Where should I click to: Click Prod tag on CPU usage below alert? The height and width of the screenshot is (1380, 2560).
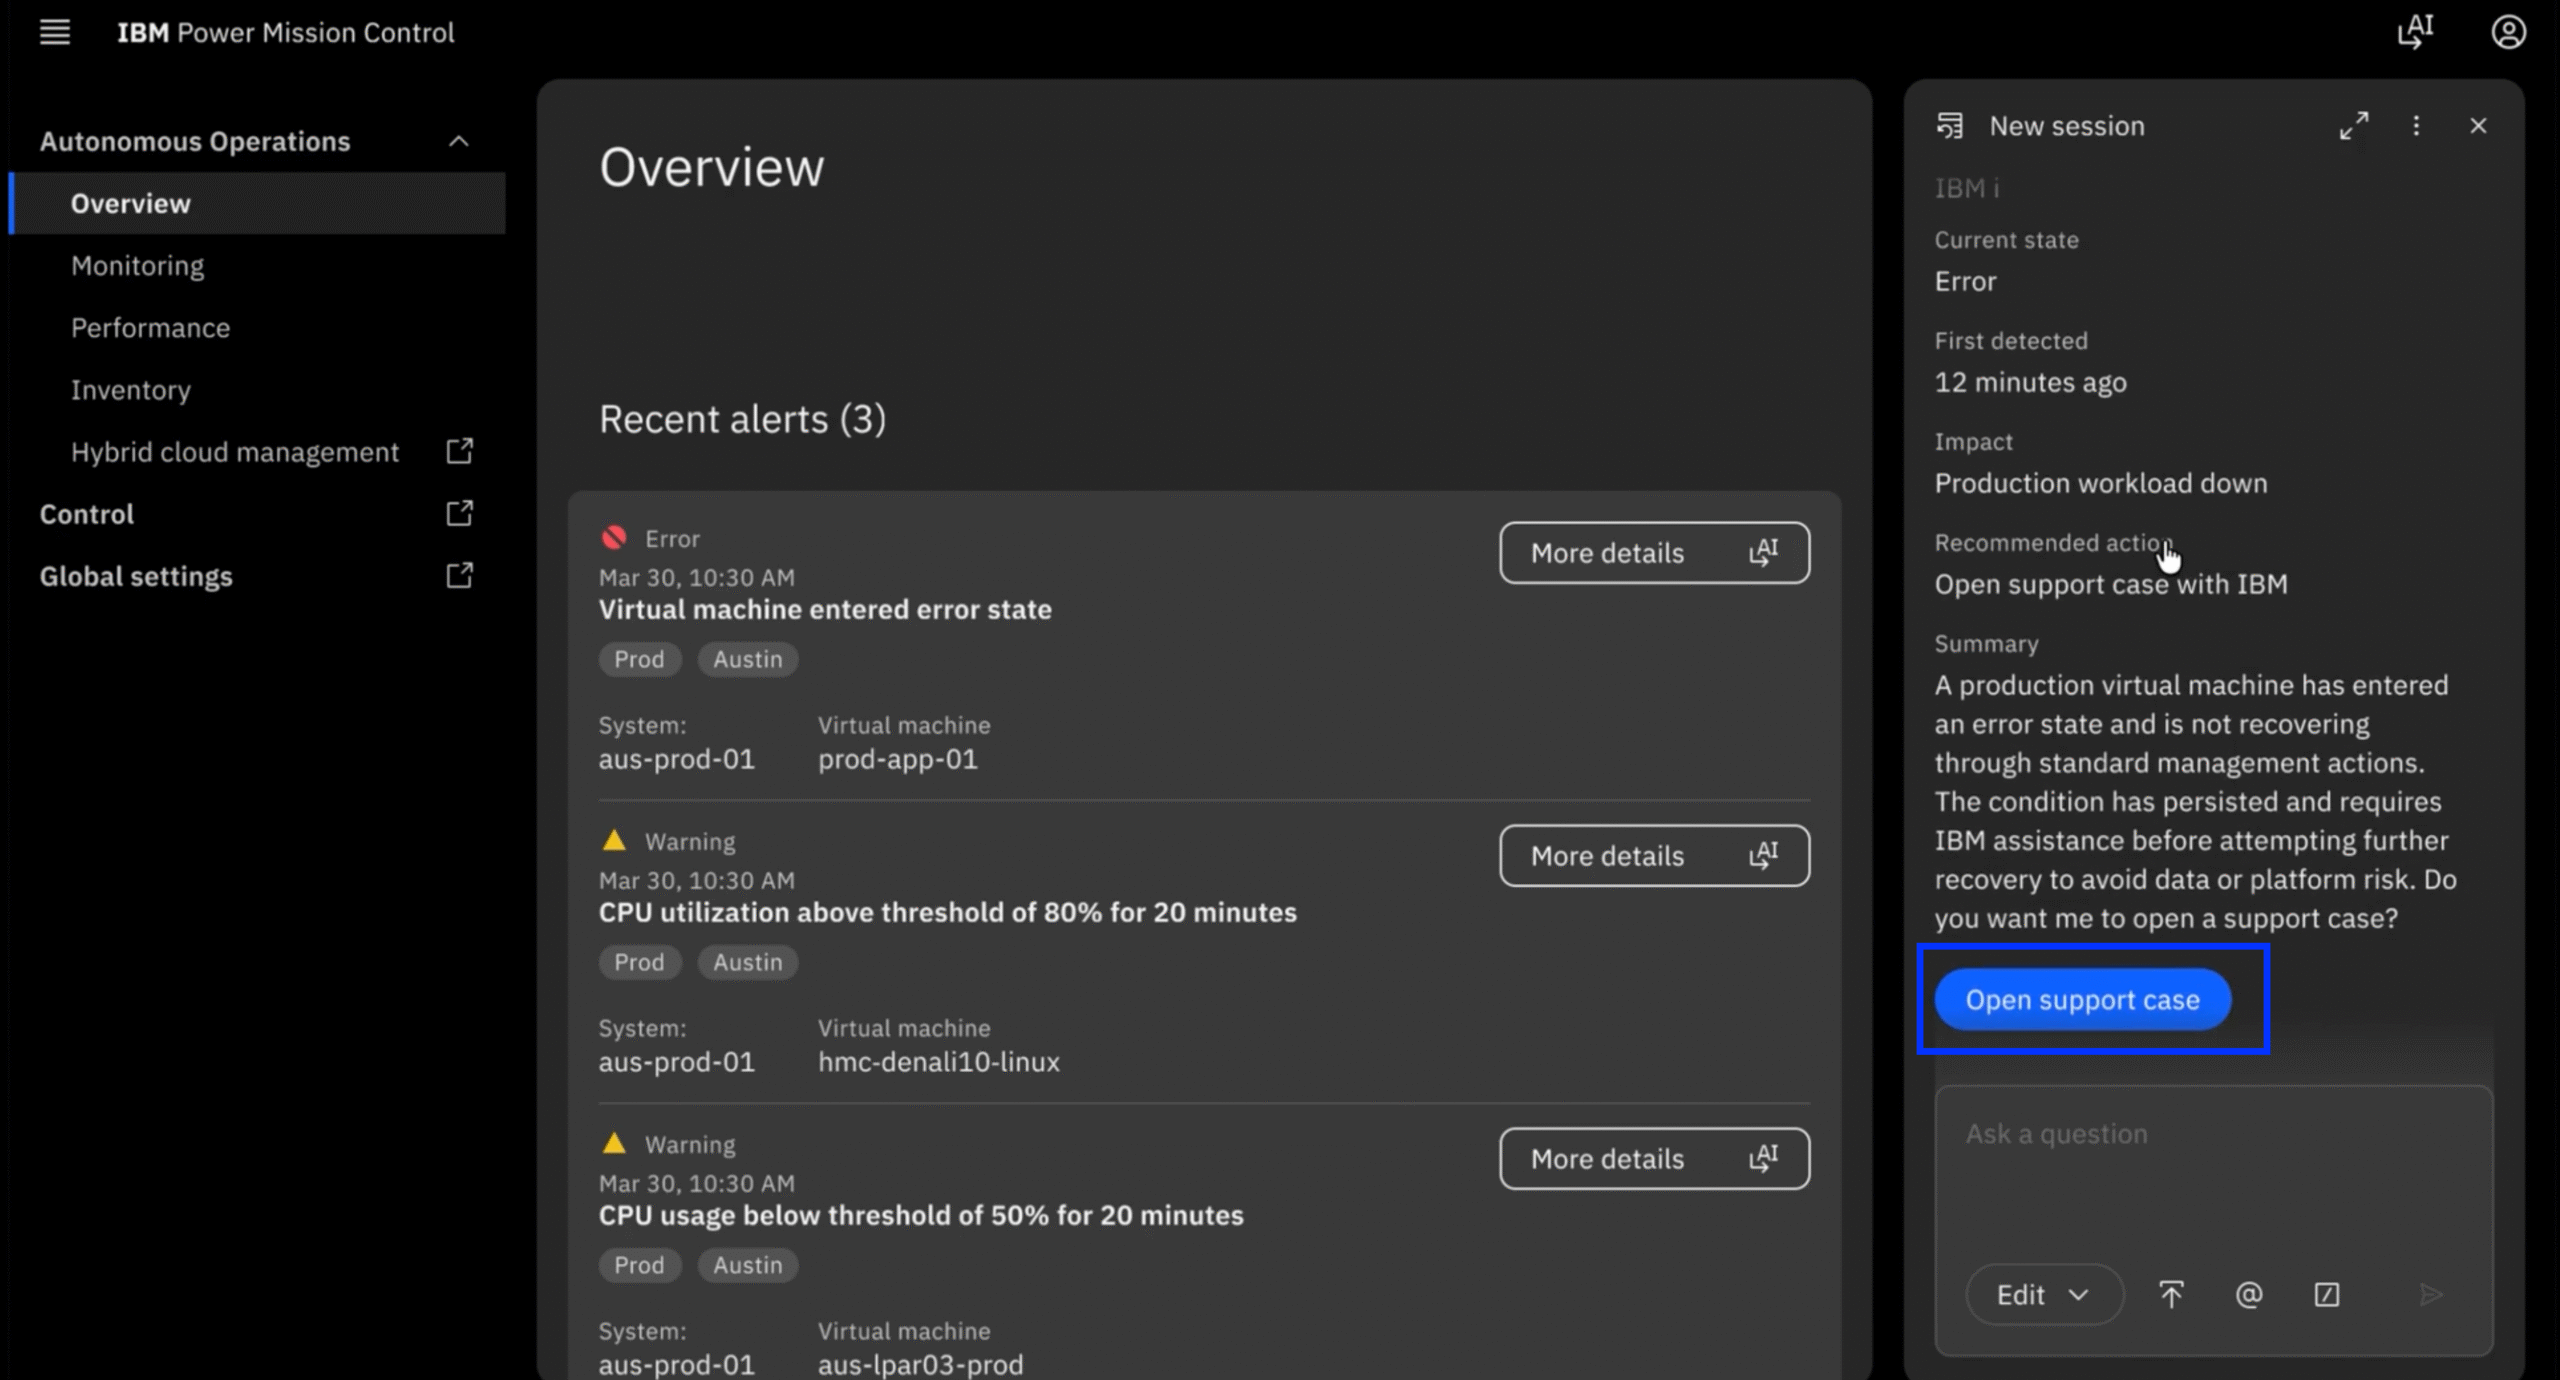coord(639,1265)
